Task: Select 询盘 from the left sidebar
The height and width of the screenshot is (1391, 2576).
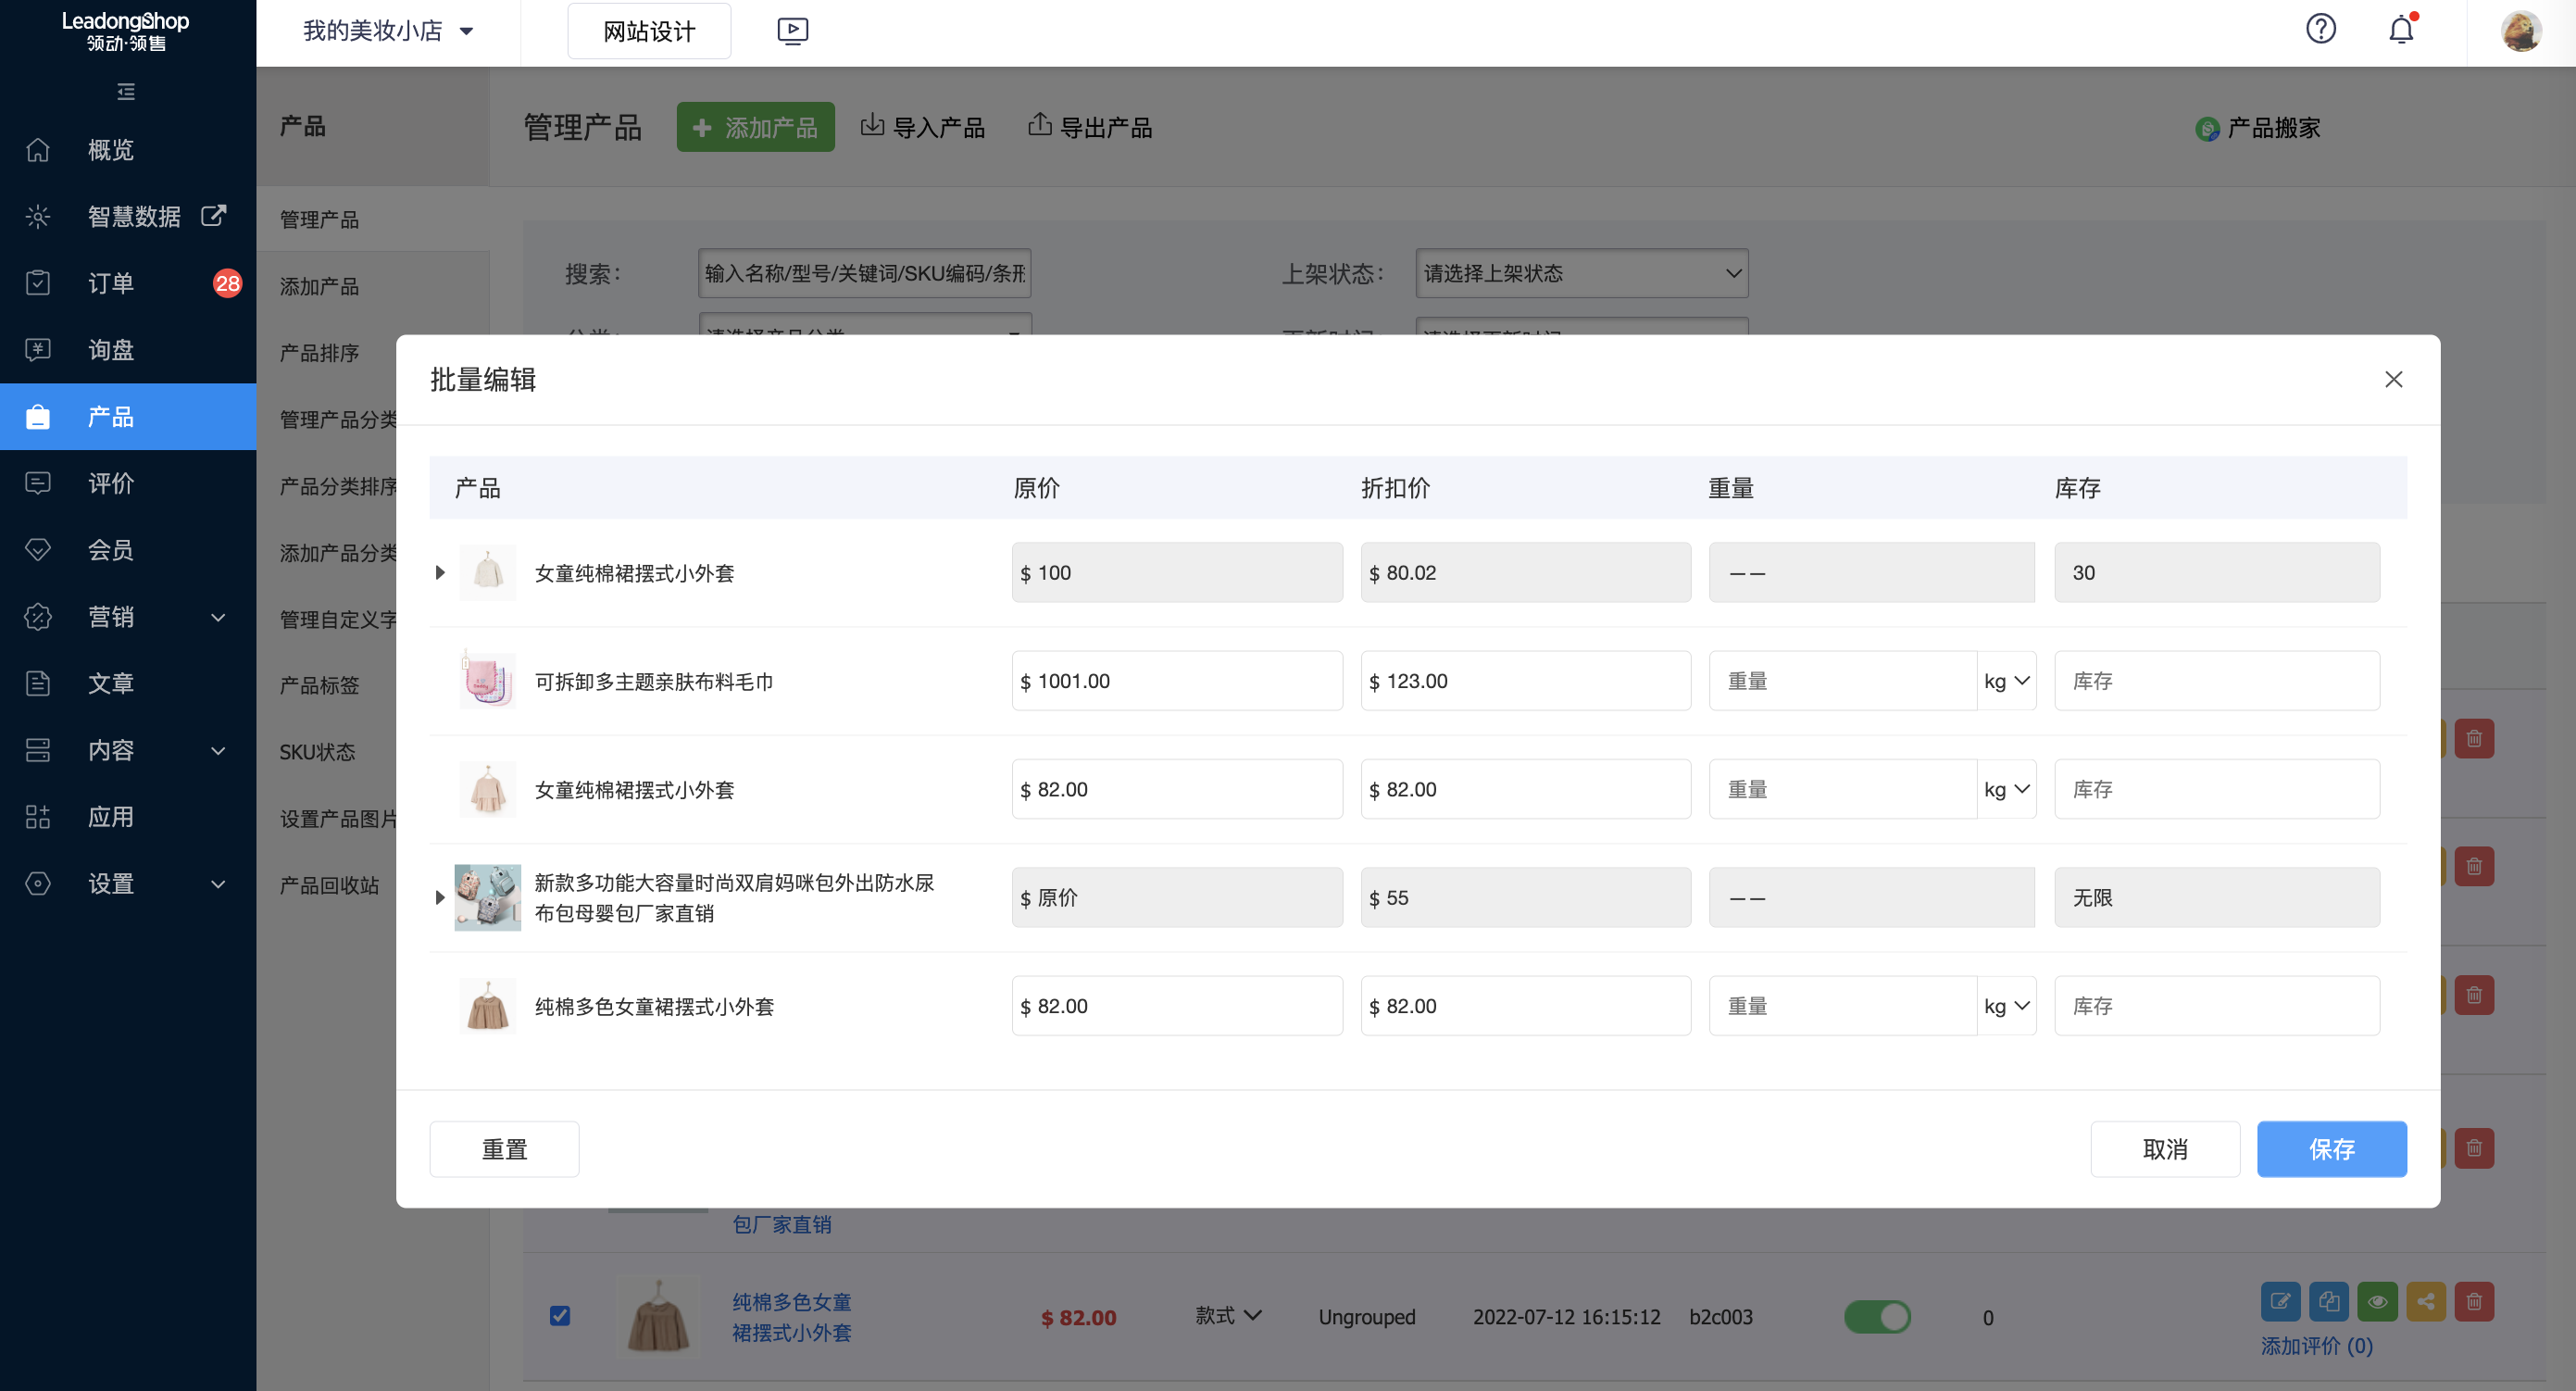Action: 110,349
